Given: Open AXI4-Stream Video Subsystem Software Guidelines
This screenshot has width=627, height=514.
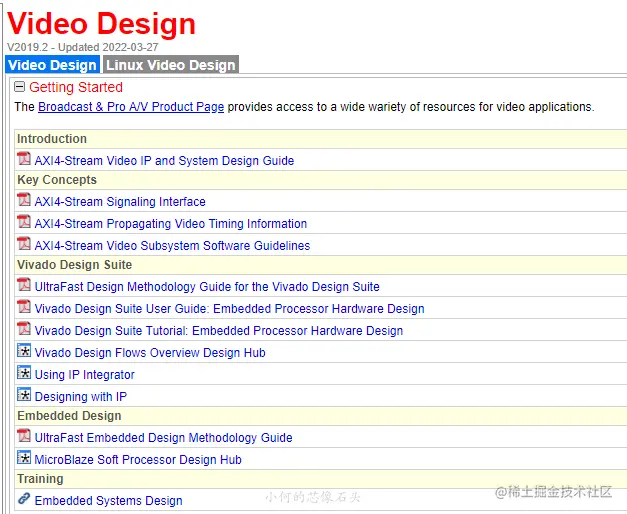Looking at the screenshot, I should (172, 246).
